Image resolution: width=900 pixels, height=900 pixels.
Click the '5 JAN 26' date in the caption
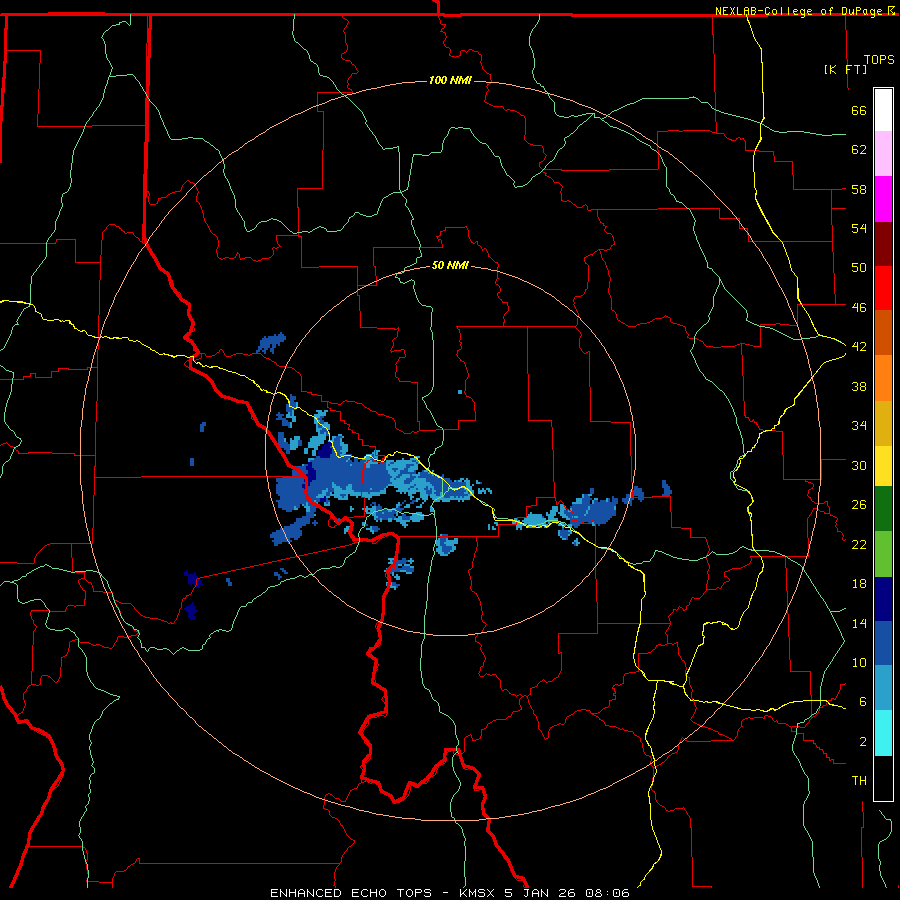point(540,893)
